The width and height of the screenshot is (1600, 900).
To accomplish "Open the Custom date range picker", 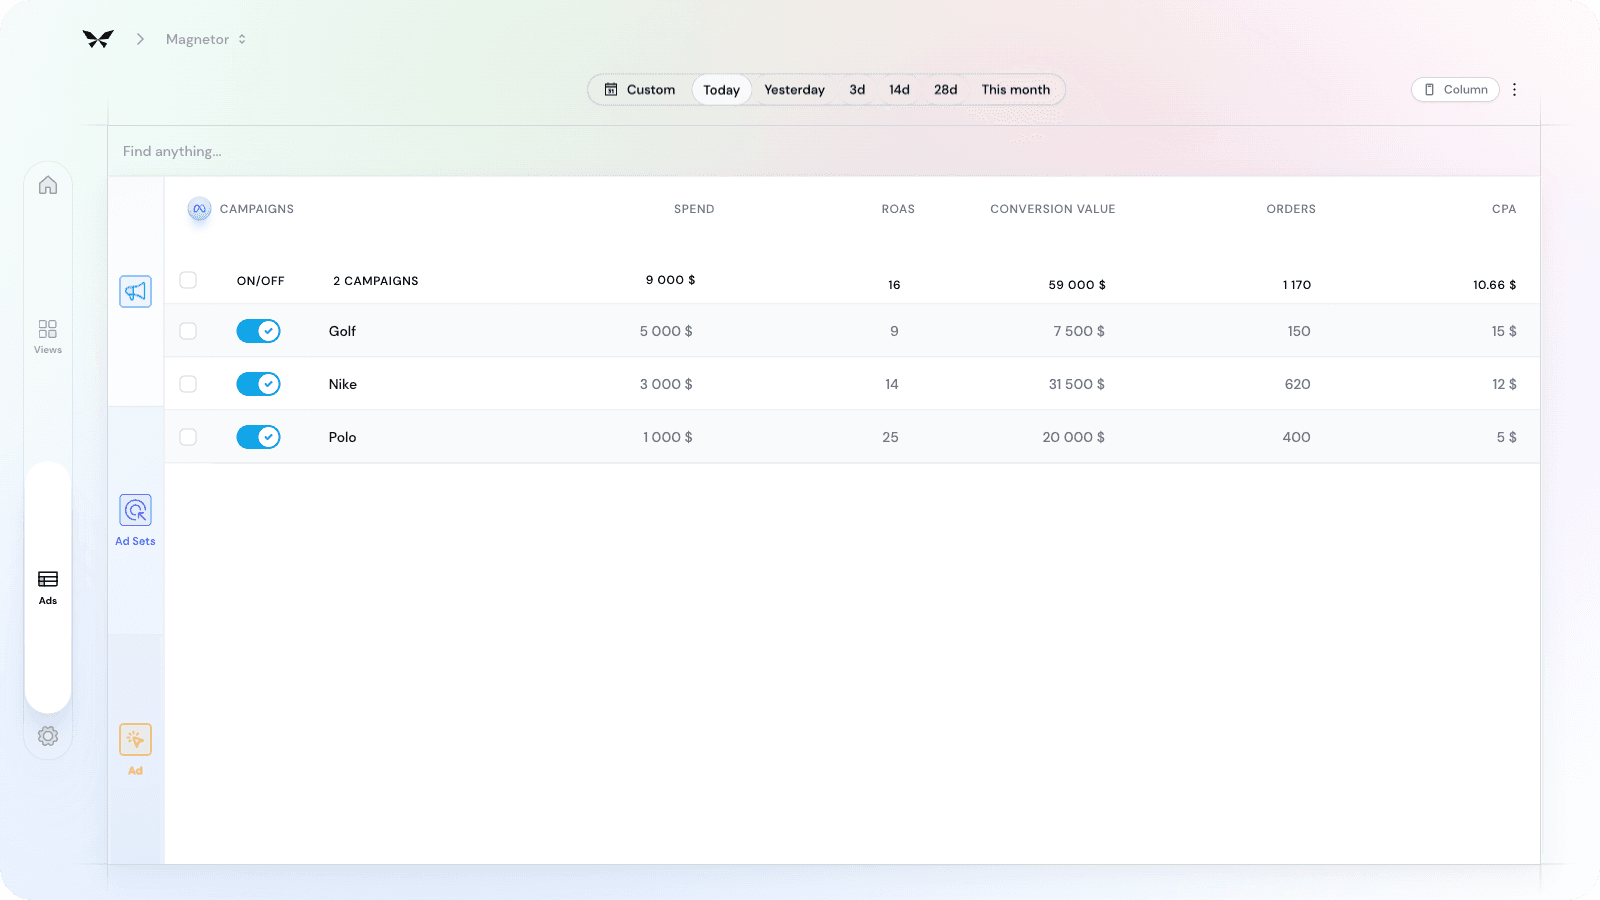I will tap(641, 89).
